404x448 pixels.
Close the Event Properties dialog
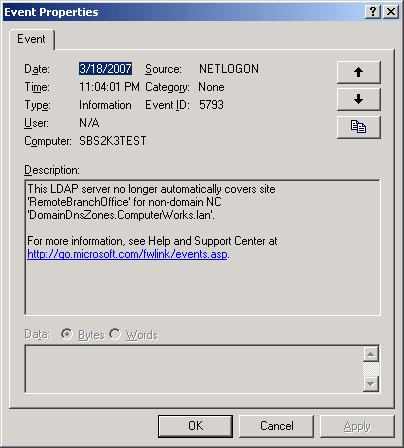[391, 12]
